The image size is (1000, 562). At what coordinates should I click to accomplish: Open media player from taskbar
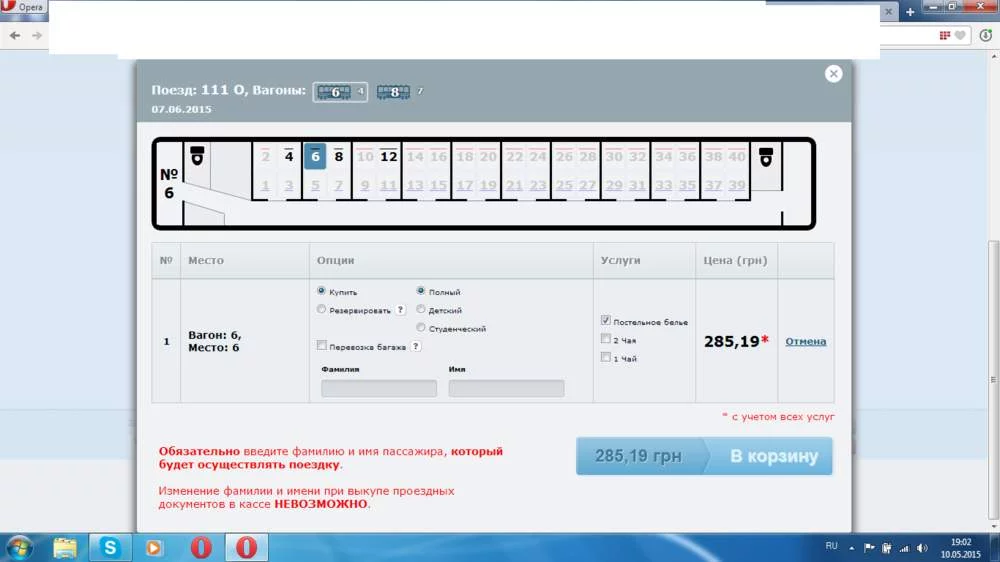[154, 548]
